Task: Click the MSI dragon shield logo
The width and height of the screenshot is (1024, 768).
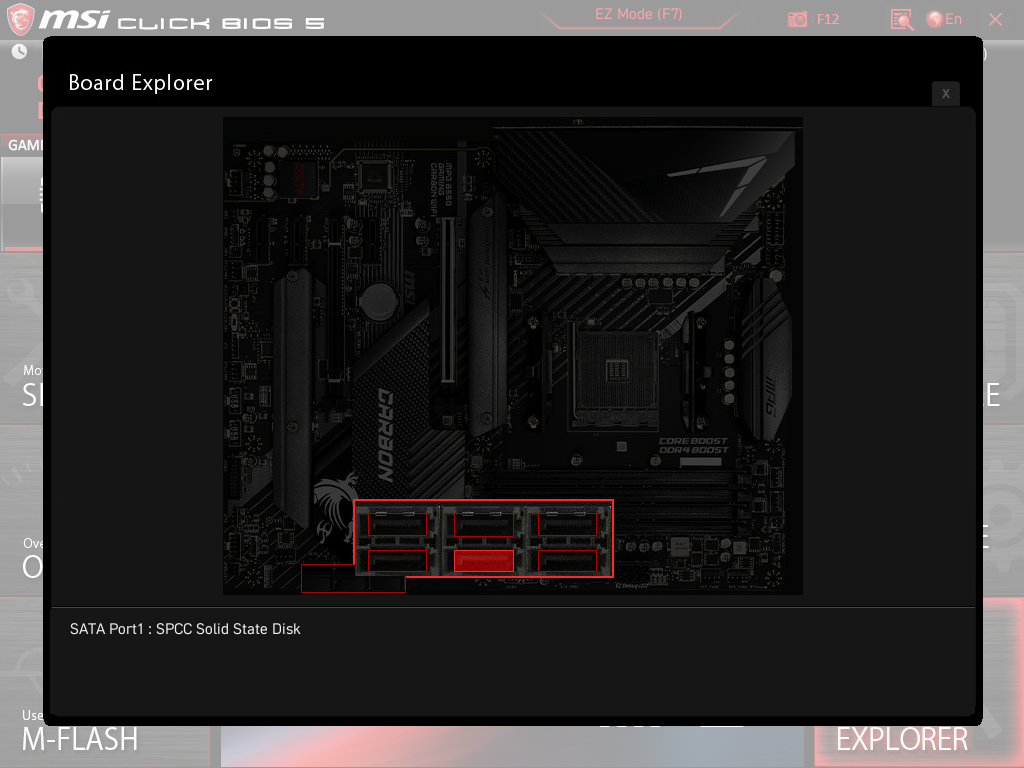Action: [20, 19]
